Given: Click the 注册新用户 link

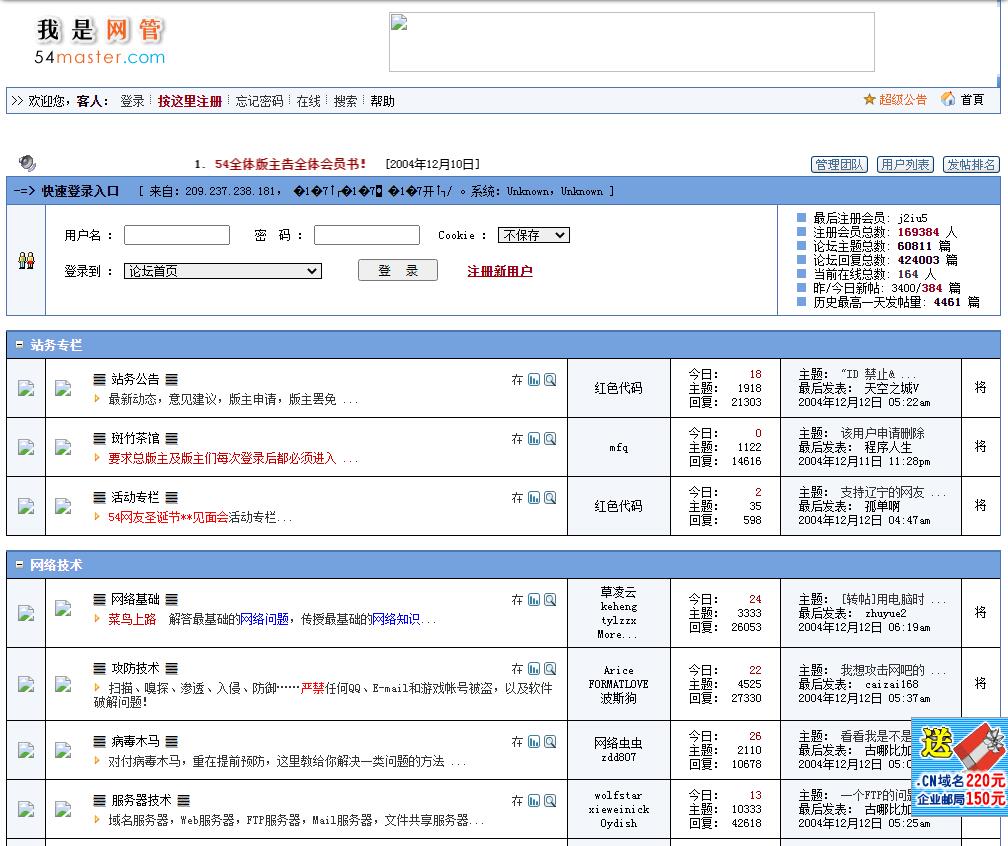Looking at the screenshot, I should 499,271.
